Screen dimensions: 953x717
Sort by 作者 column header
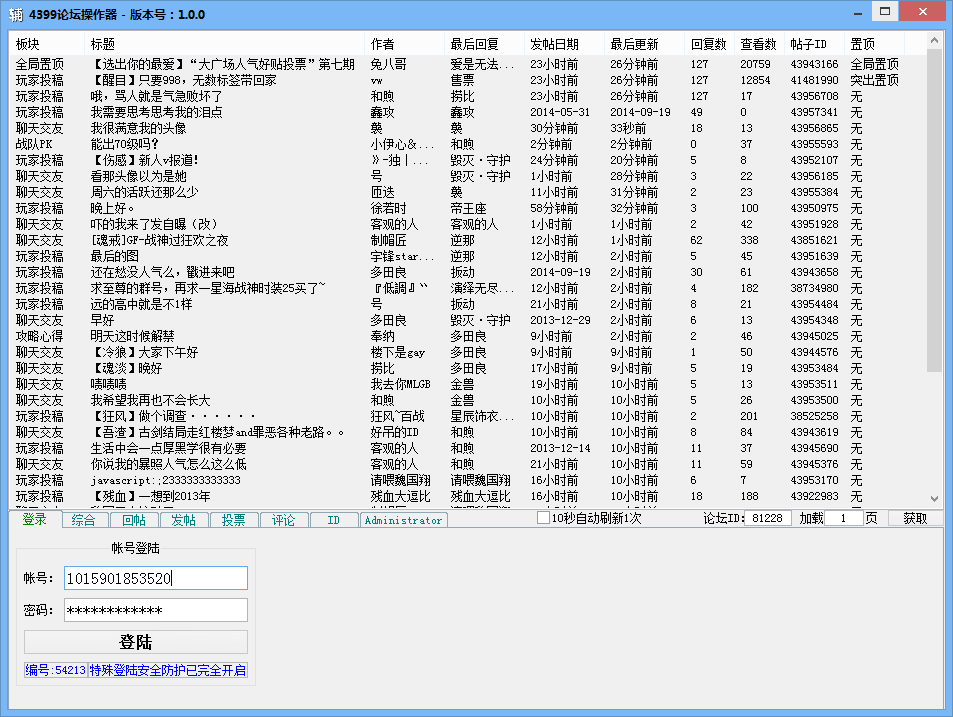coord(404,44)
